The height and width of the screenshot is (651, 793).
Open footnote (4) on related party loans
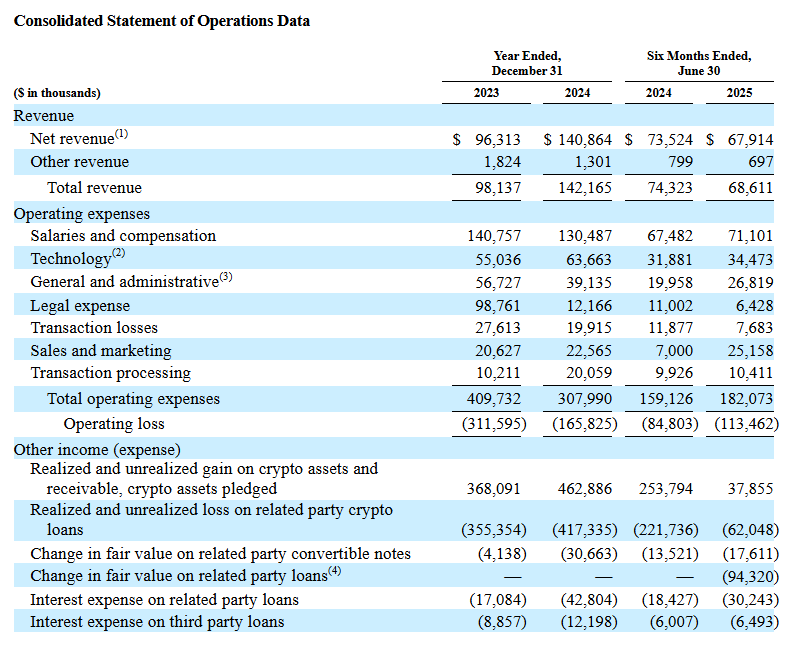click(x=334, y=571)
